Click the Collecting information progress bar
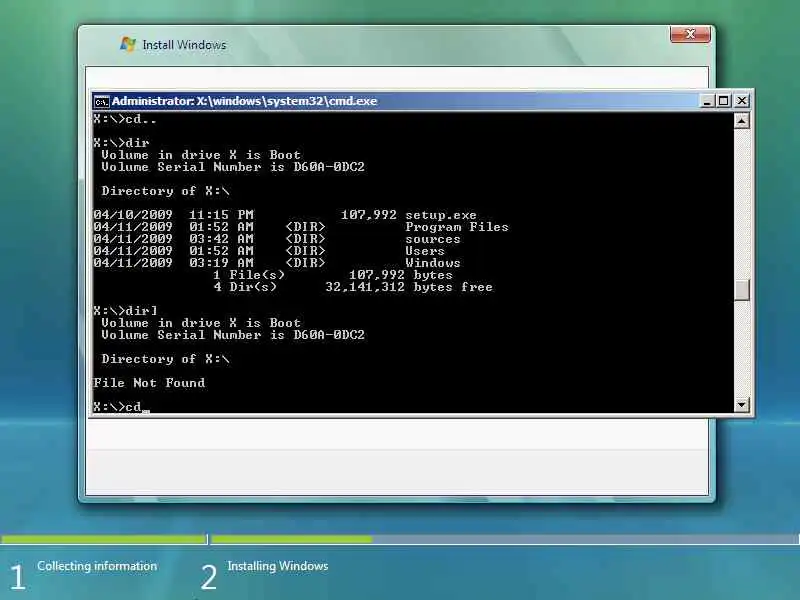800x600 pixels. pyautogui.click(x=104, y=539)
